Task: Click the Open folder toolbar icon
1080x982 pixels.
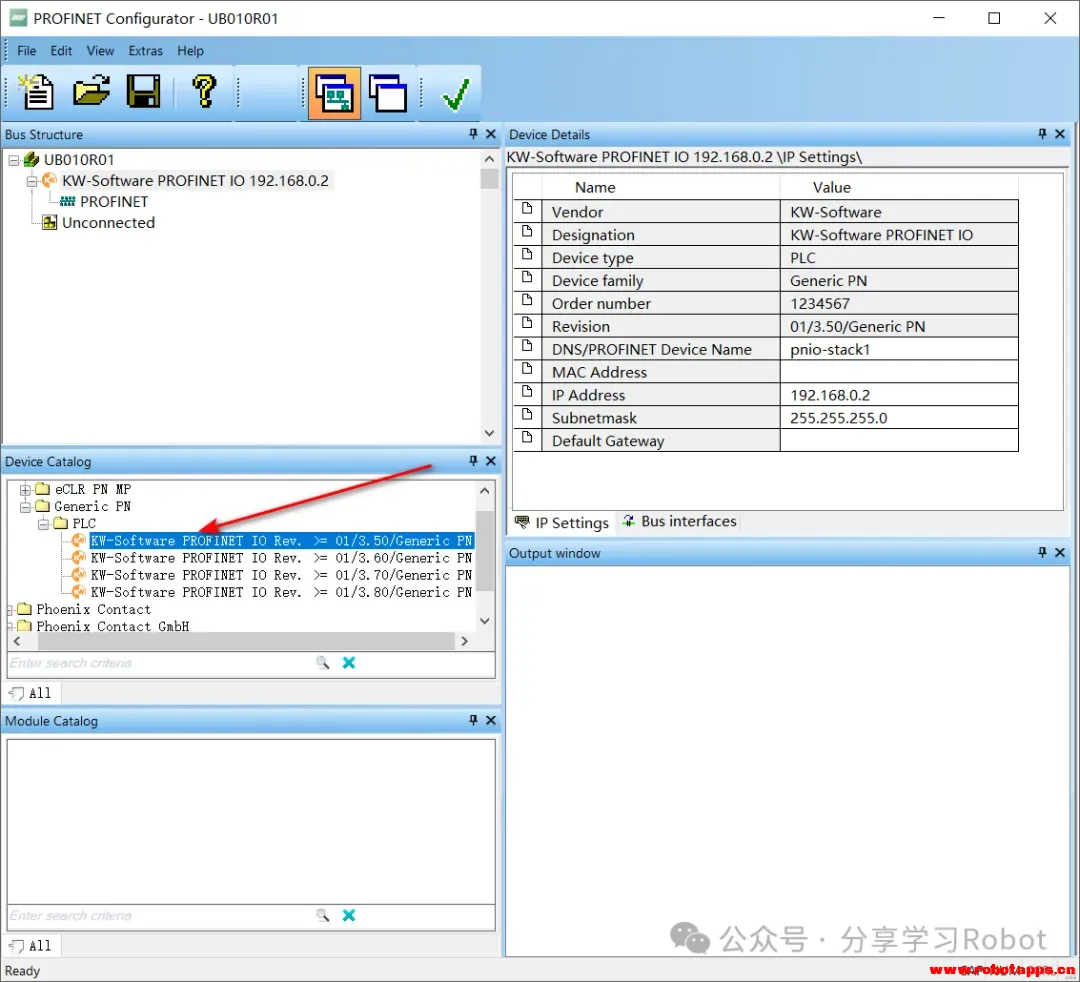Action: coord(91,92)
